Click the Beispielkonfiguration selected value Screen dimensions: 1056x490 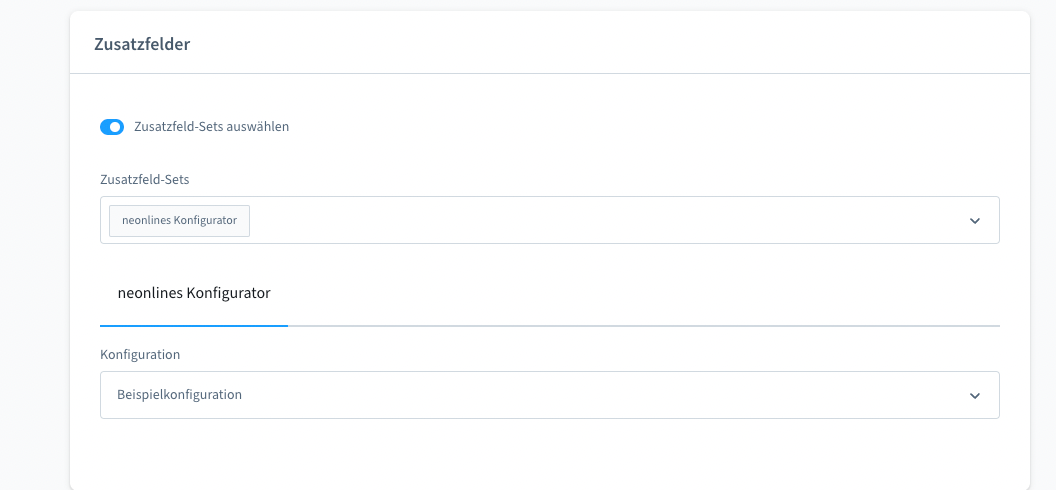pos(180,395)
